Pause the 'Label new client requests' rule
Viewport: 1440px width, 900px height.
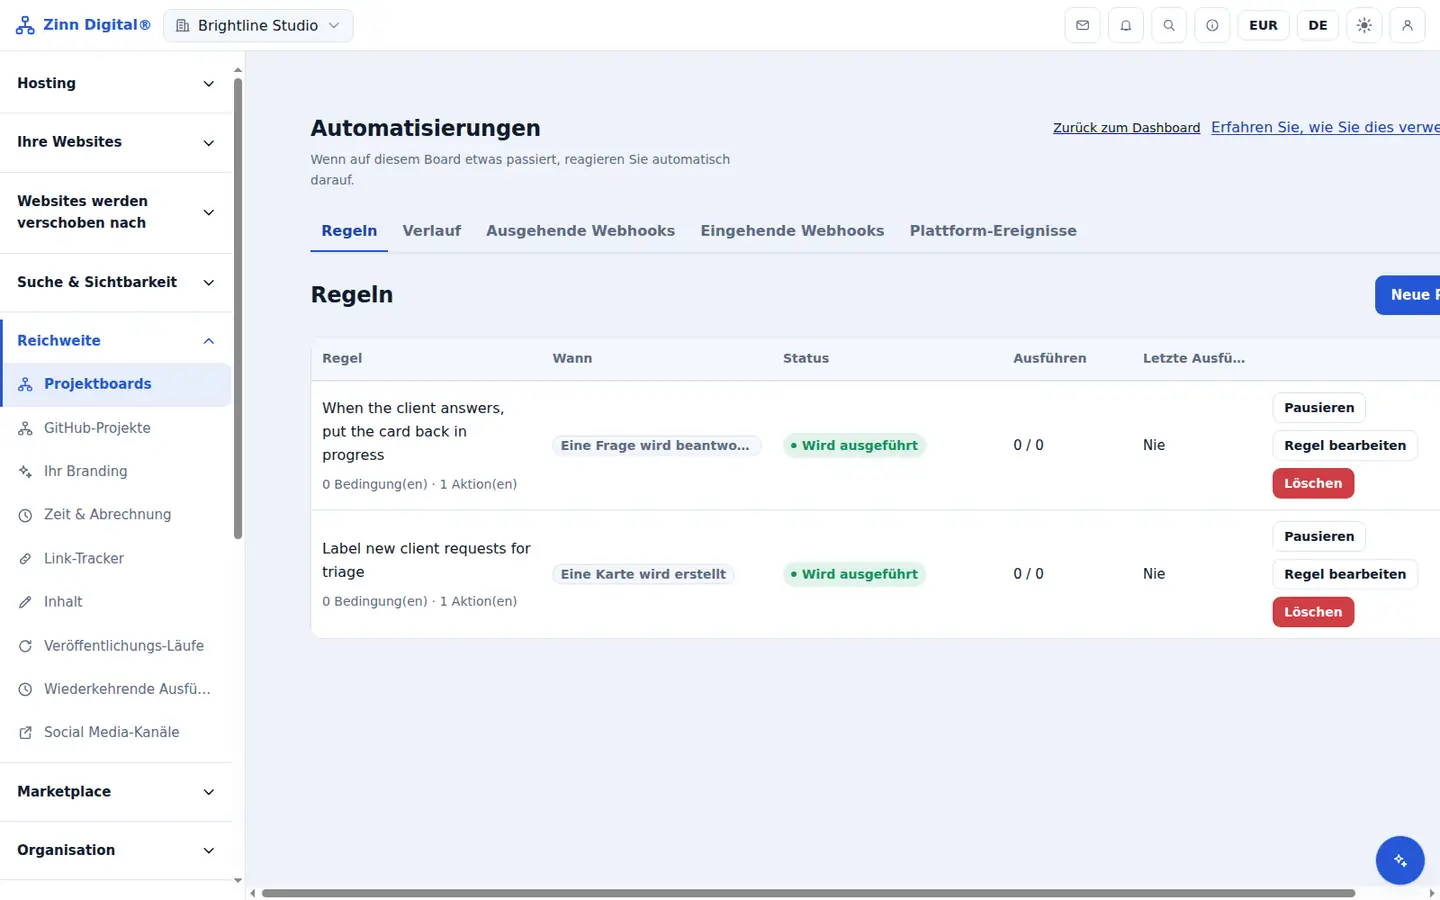point(1319,537)
